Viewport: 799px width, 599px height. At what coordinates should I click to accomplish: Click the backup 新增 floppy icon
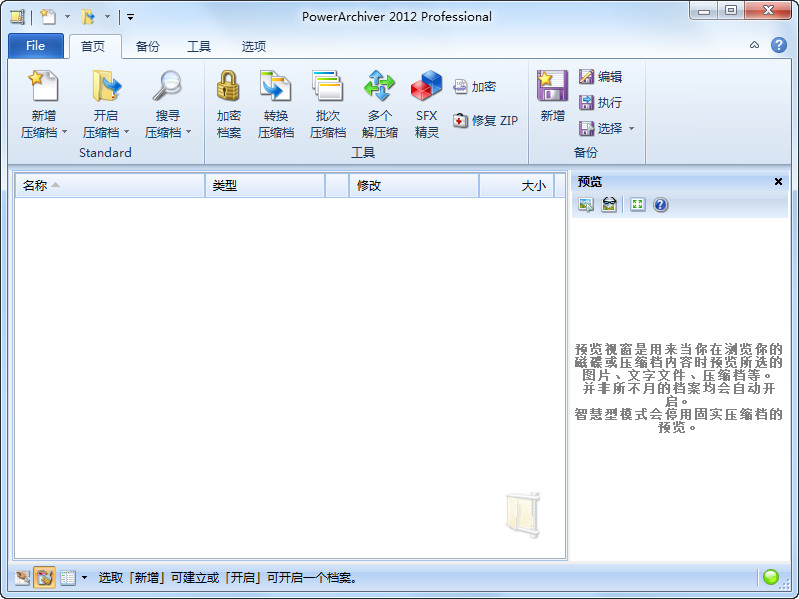click(x=552, y=86)
